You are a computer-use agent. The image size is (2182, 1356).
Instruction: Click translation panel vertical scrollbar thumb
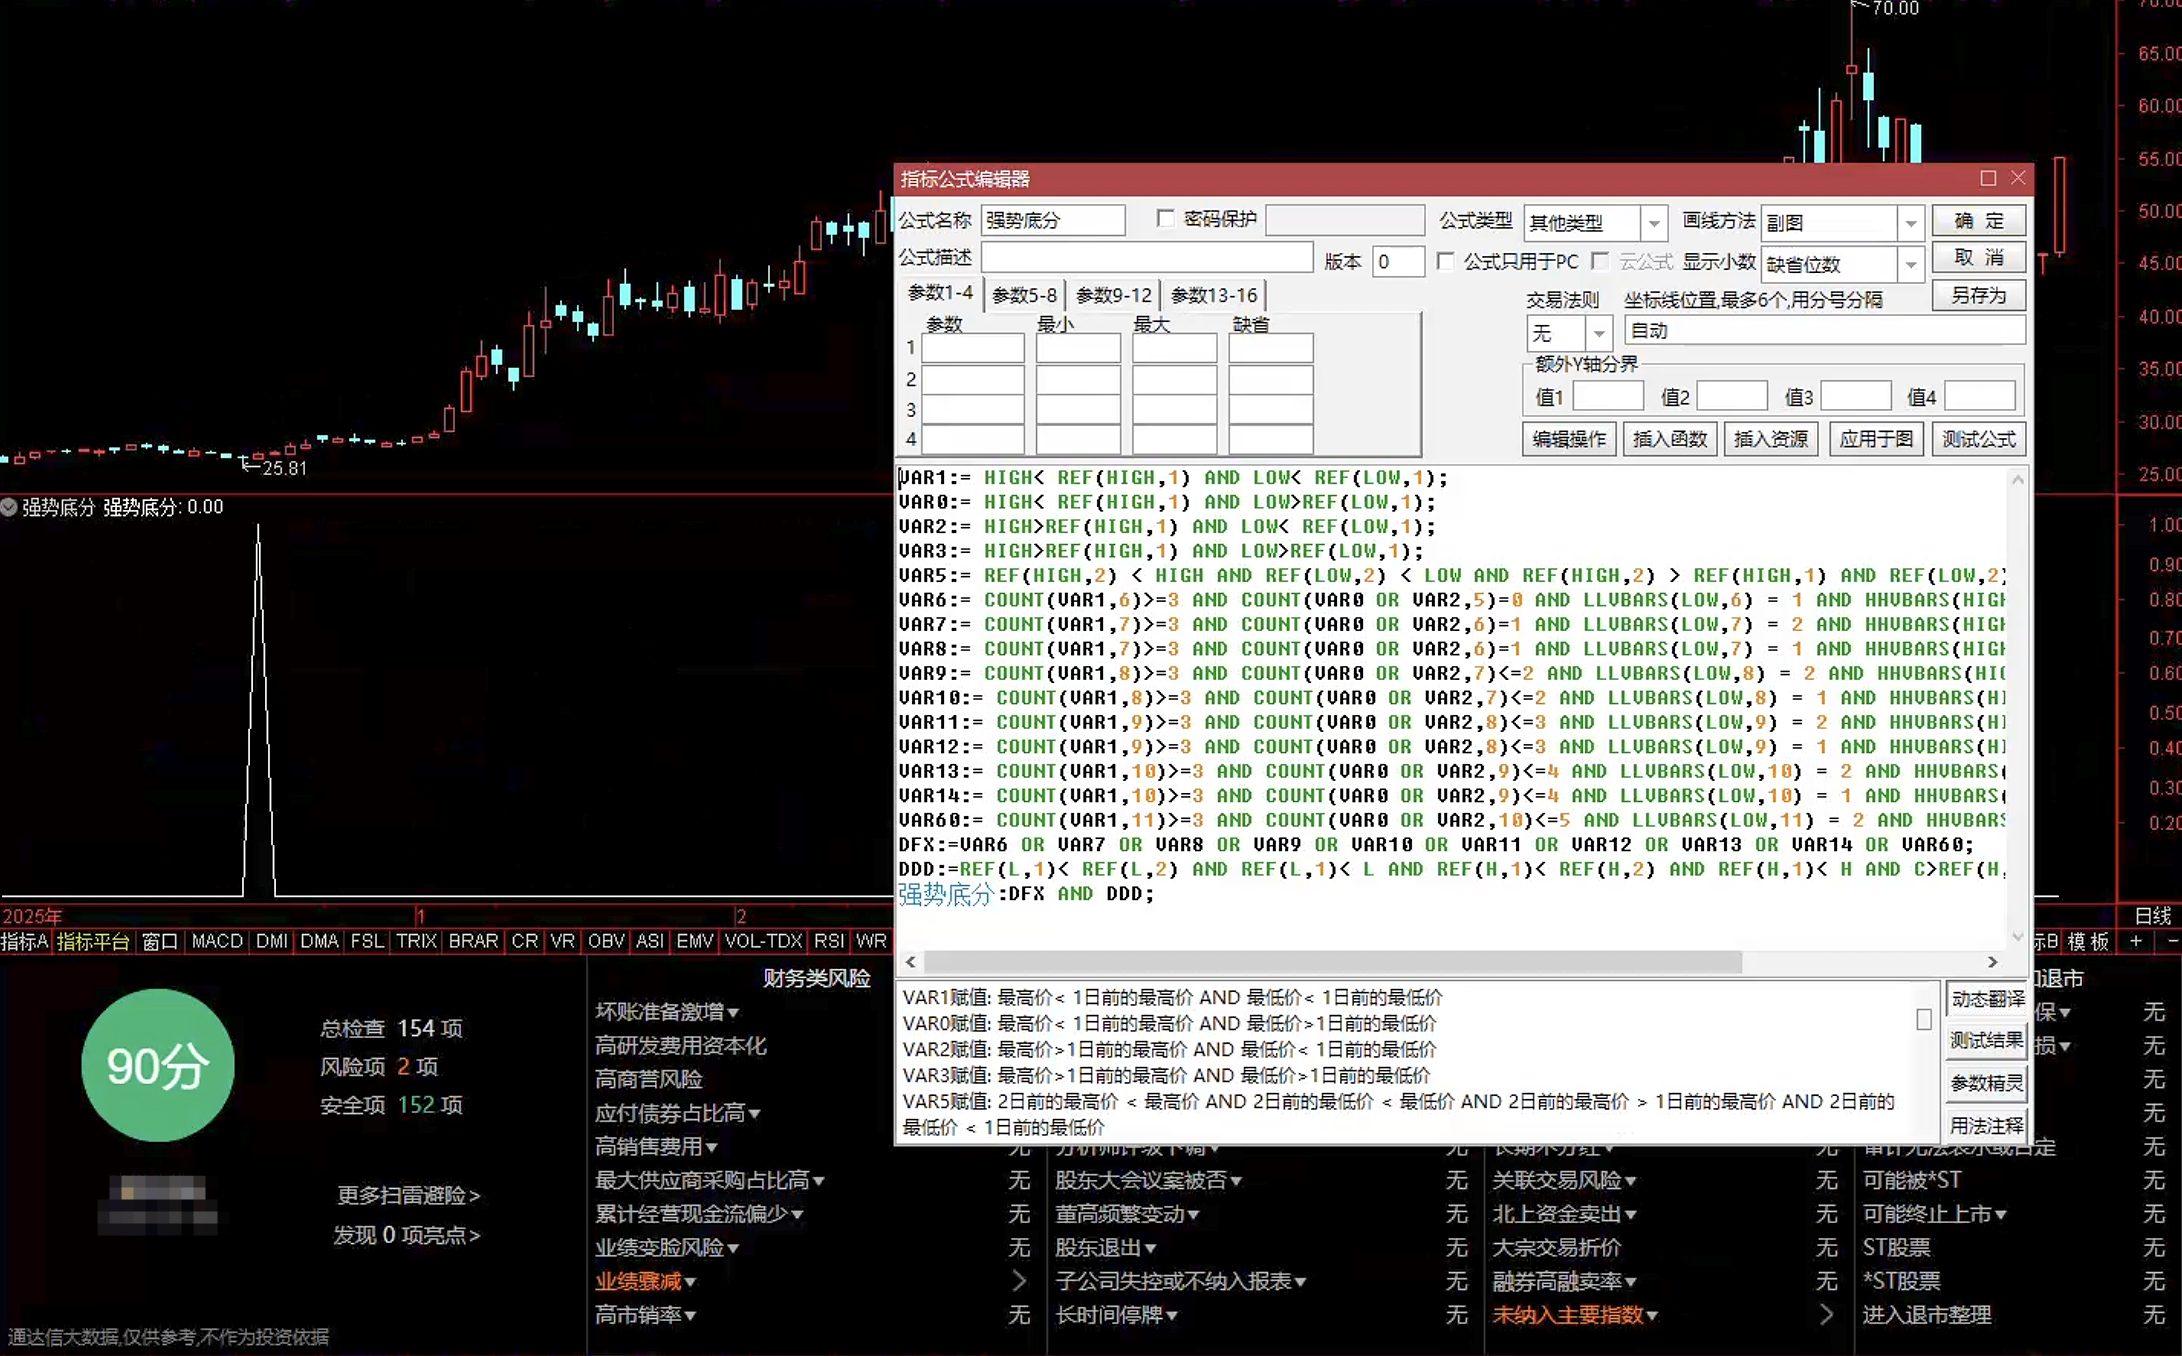click(x=1923, y=1019)
